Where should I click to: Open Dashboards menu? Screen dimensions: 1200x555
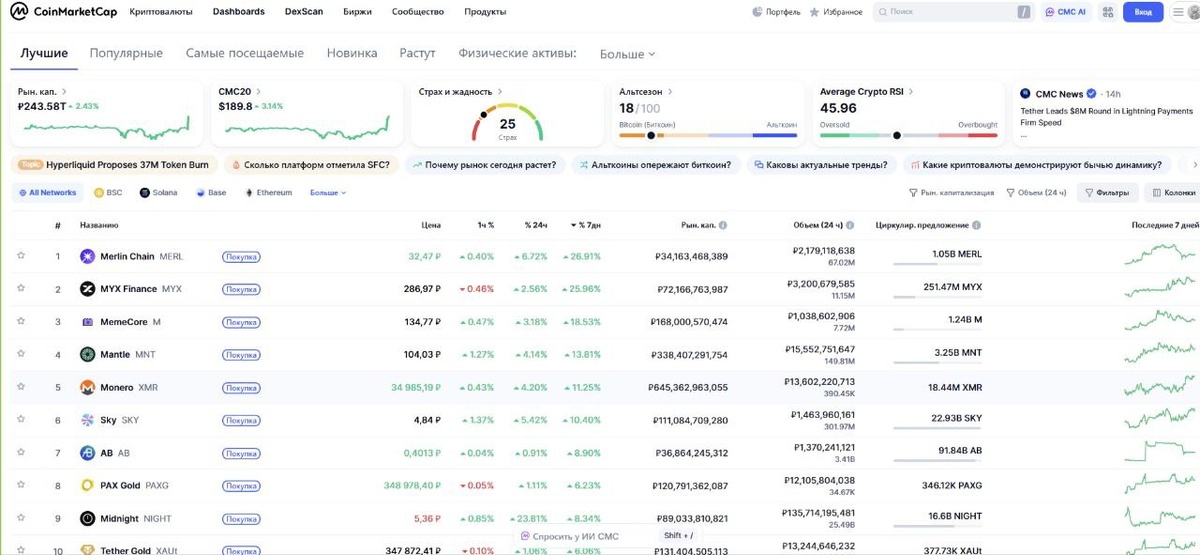click(x=239, y=12)
